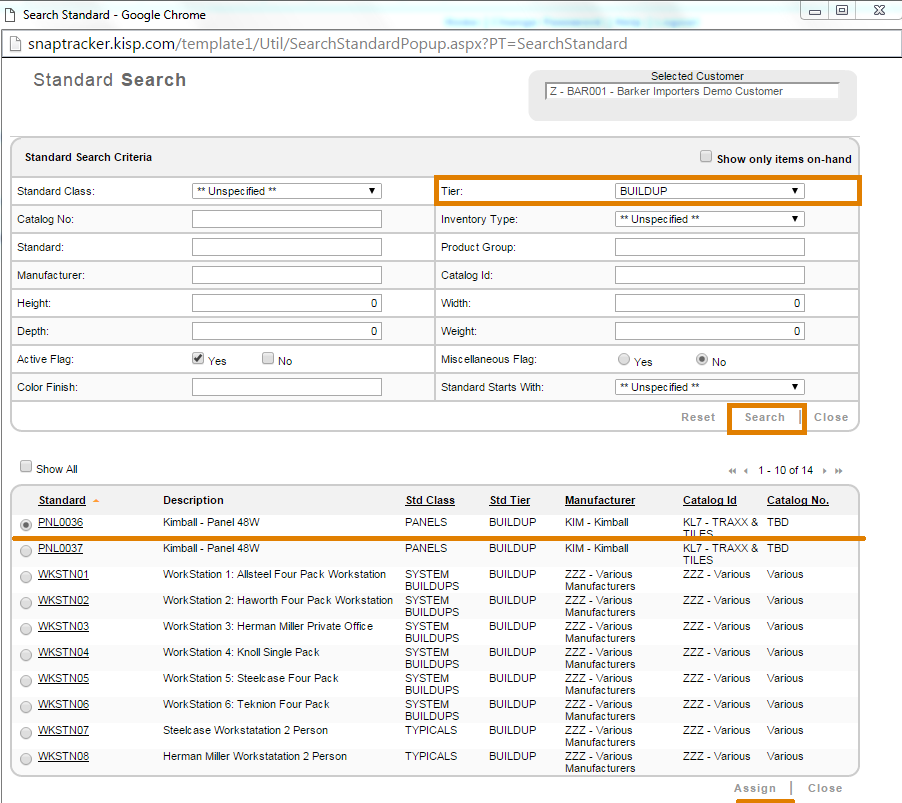902x803 pixels.
Task: Sort results by Manufacturer column
Action: 600,500
